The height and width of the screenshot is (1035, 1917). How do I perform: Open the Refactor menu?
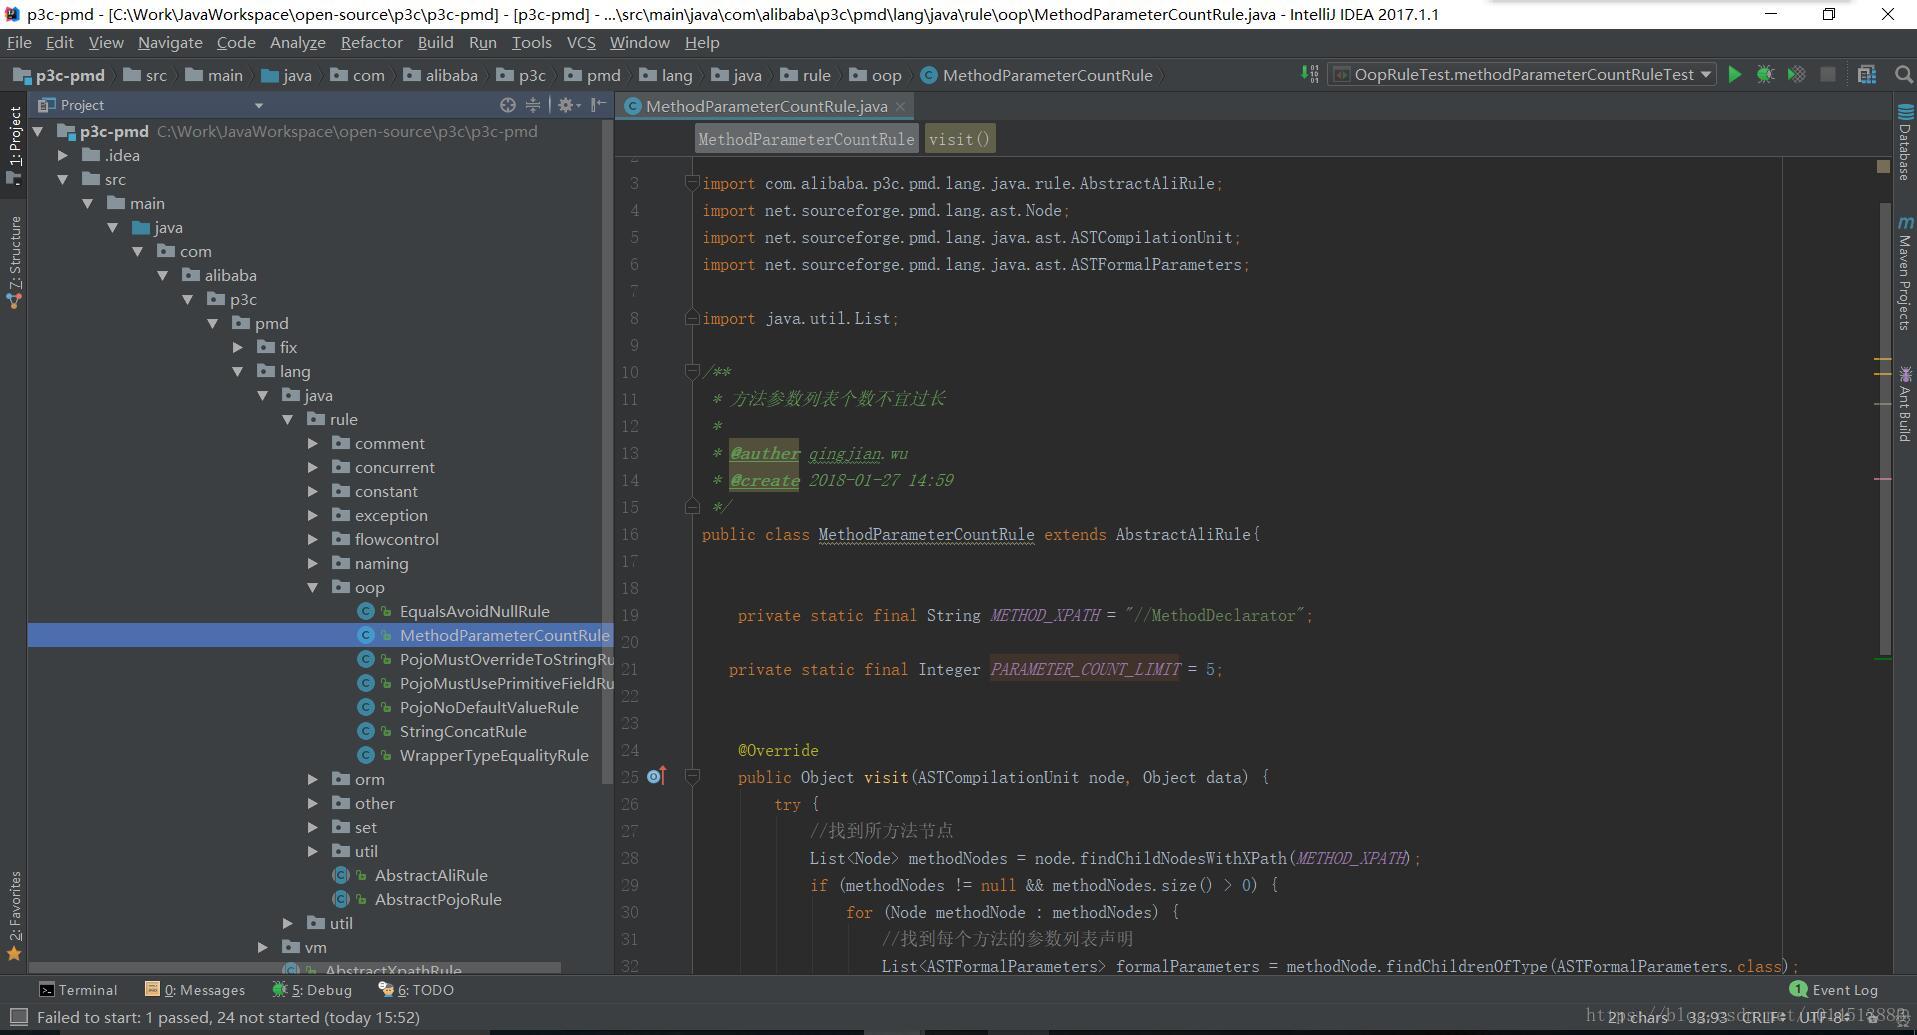[x=371, y=42]
